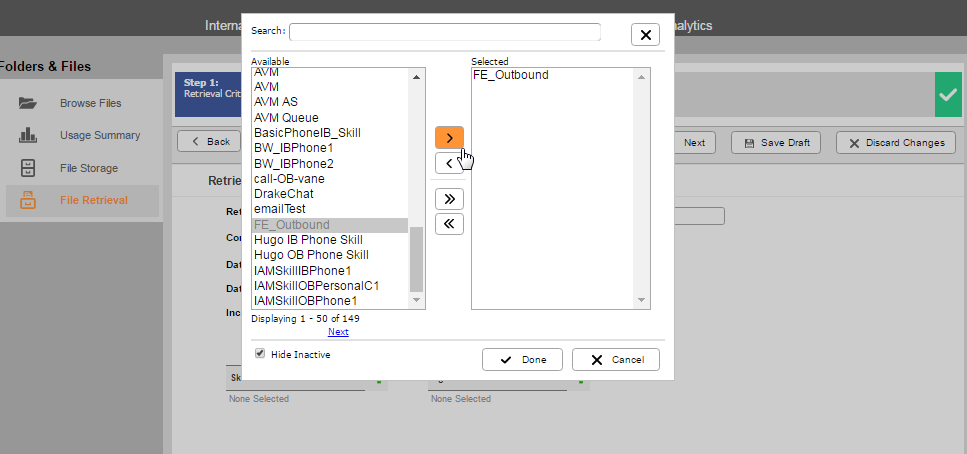Screen dimensions: 967x454
Task: Open Browse Files in sidebar
Action: coord(90,103)
